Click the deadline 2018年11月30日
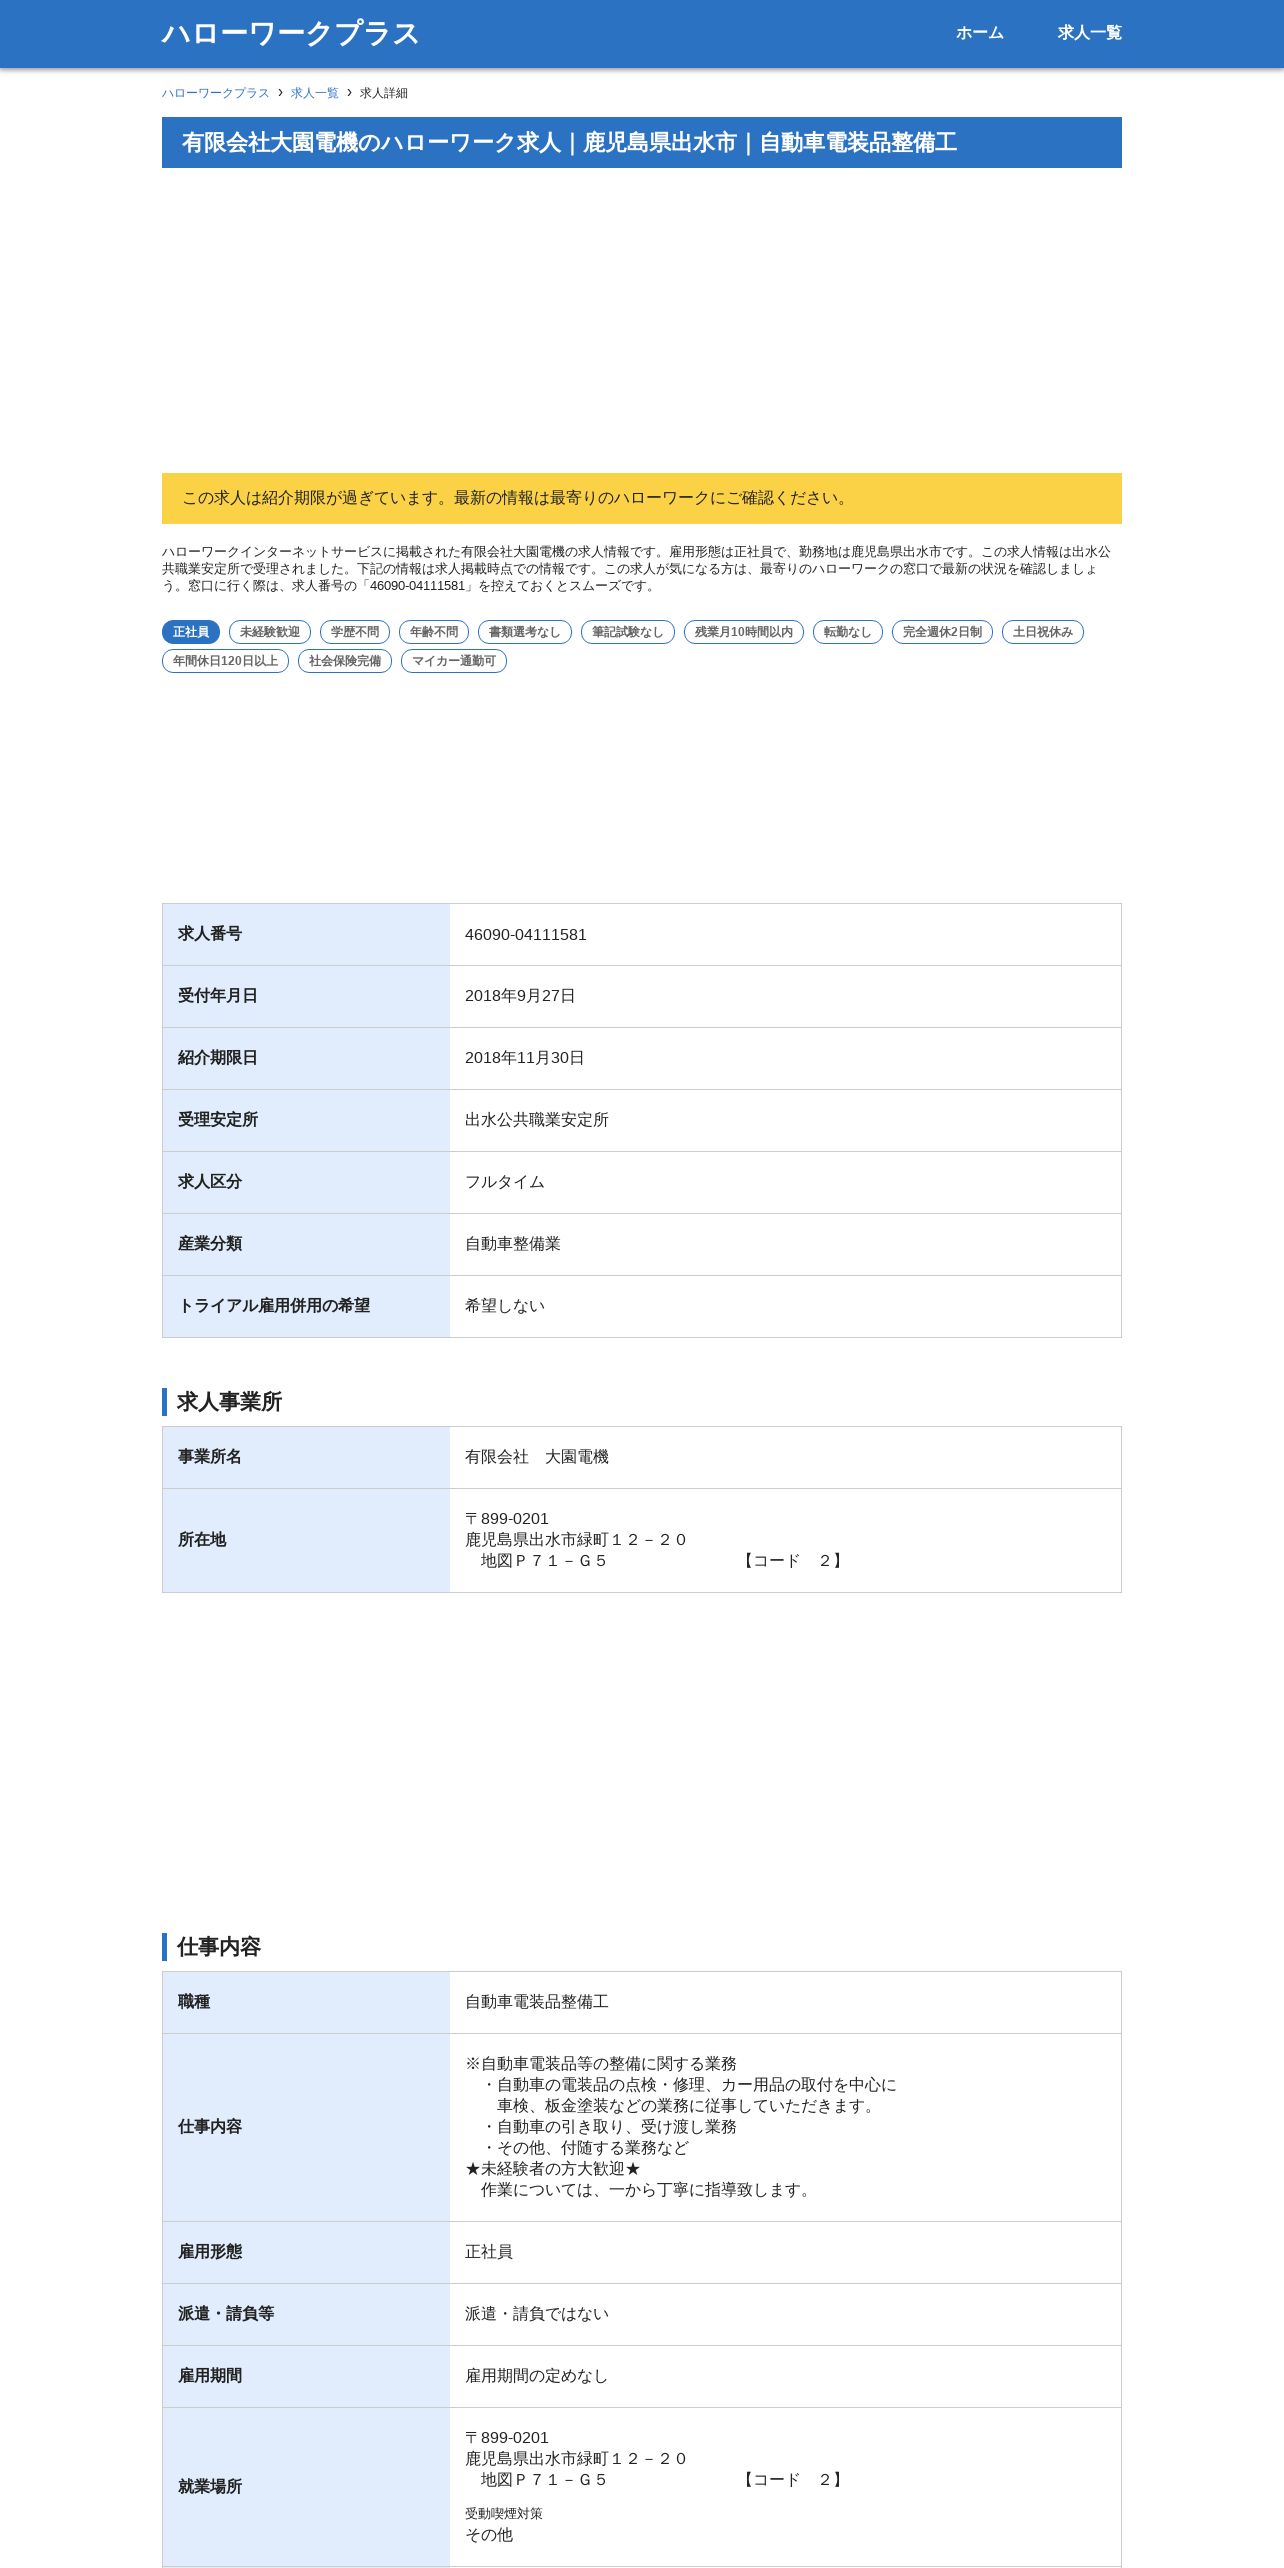1284x2568 pixels. 525,1058
